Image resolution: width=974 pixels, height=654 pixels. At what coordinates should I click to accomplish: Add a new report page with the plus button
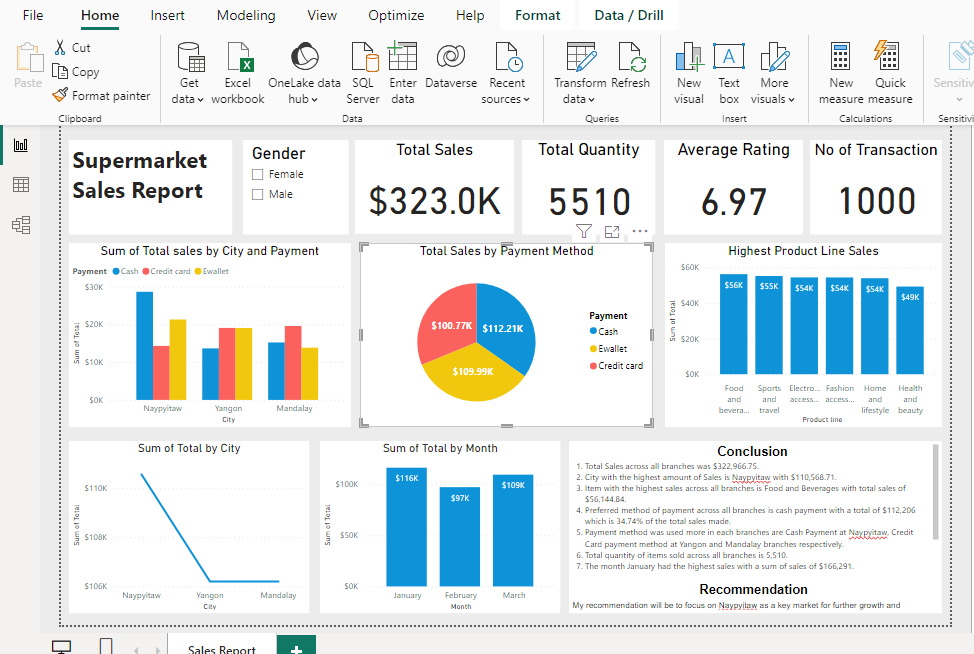[295, 647]
